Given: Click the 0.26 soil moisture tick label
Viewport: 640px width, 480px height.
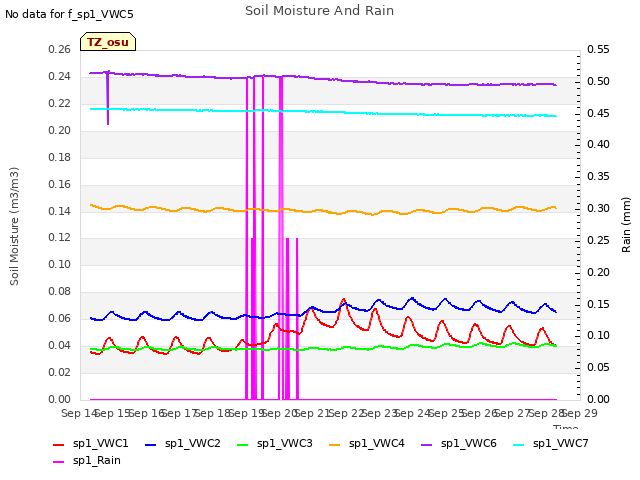Looking at the screenshot, I should 60,50.
